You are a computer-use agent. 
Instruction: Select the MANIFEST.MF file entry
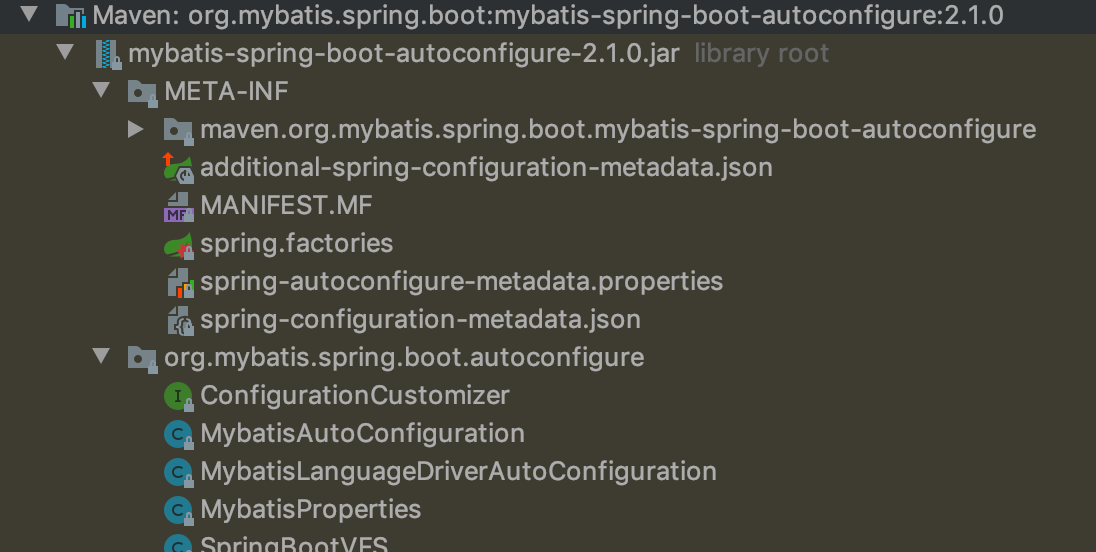click(286, 206)
